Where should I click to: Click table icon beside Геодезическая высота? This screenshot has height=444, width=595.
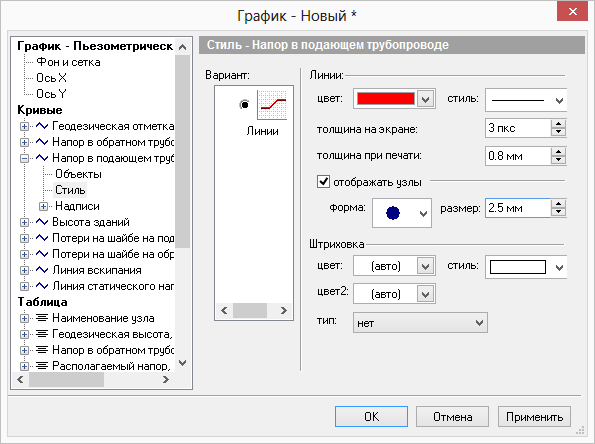click(x=42, y=334)
